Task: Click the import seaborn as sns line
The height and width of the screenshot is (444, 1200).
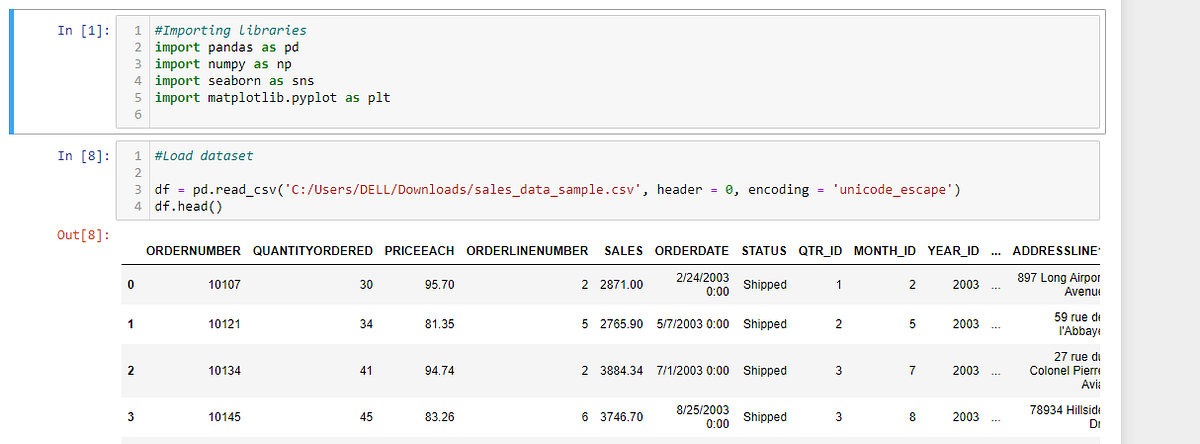Action: (235, 80)
